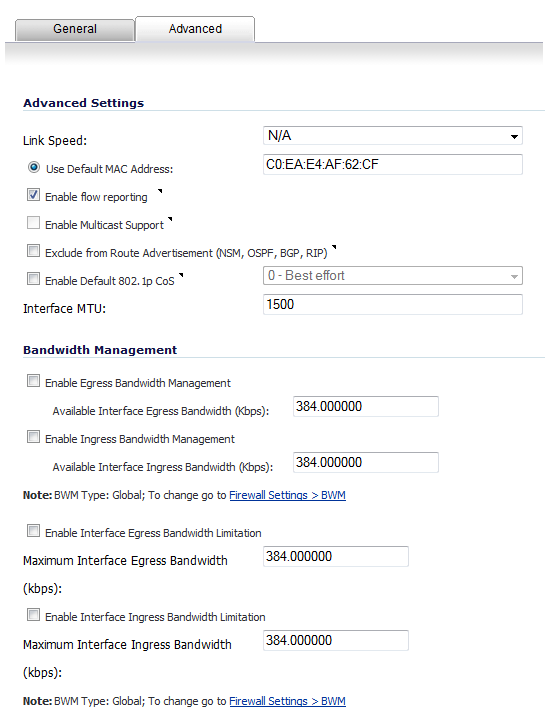This screenshot has width=545, height=715.
Task: Check Enable Interface Egress Bandwidth Limitation
Action: [33, 531]
